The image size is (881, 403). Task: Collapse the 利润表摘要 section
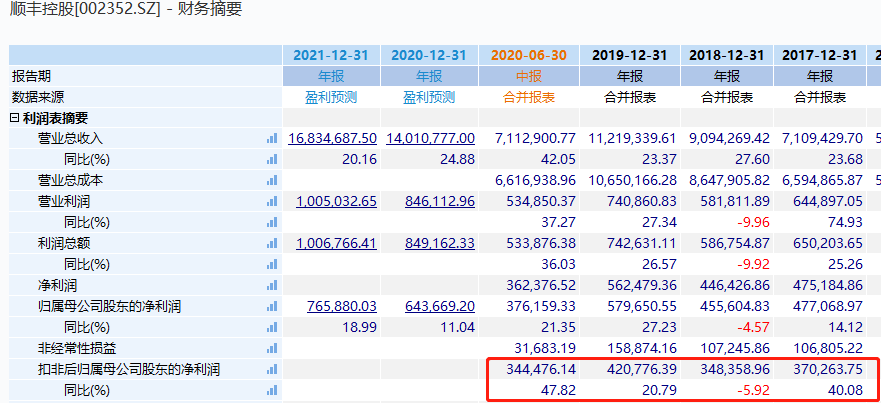(15, 118)
